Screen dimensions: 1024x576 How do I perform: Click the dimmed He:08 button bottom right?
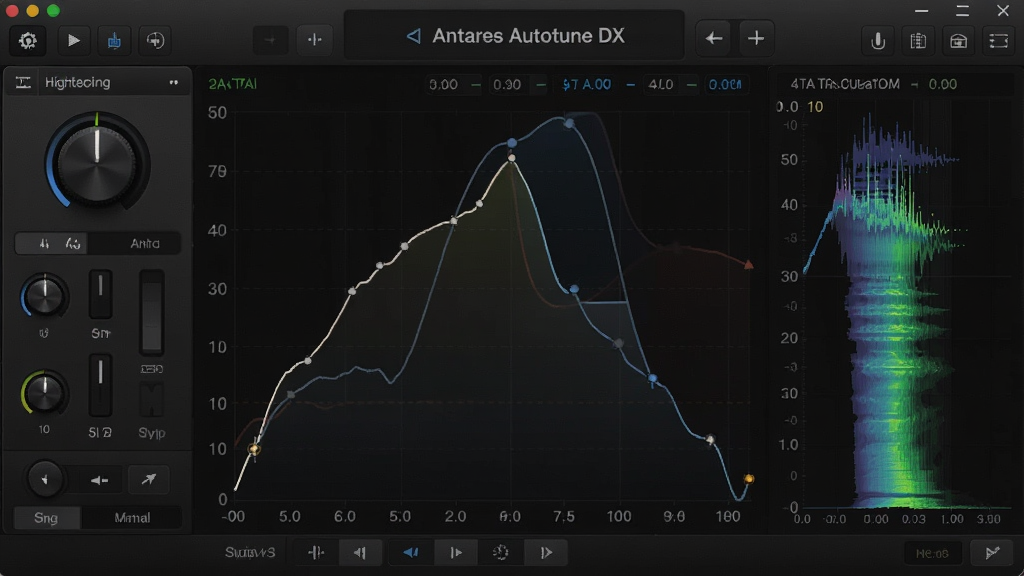point(932,553)
